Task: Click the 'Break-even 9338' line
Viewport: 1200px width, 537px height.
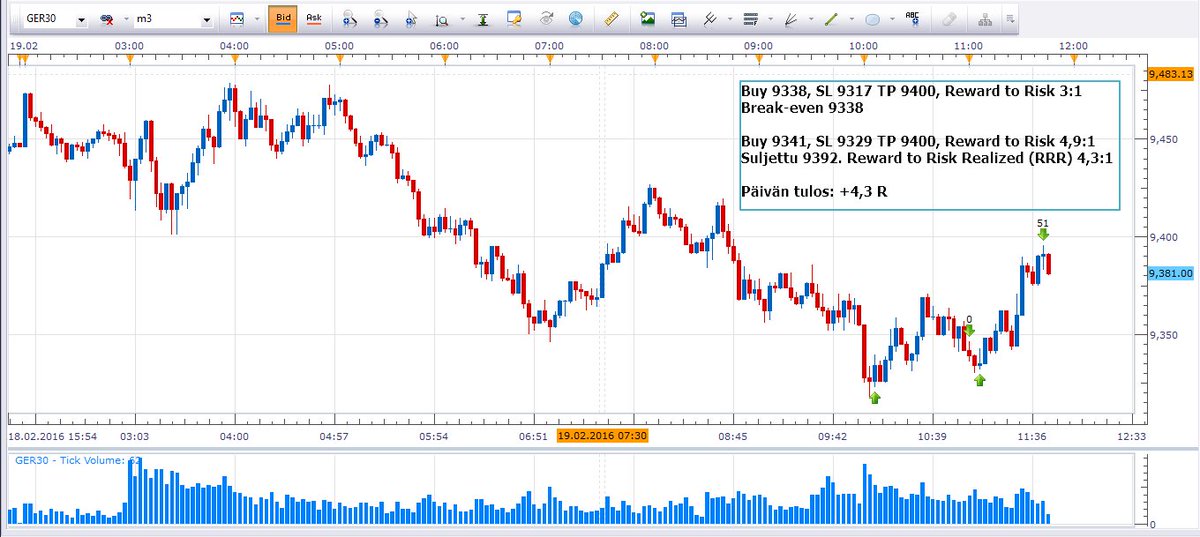Action: pyautogui.click(x=802, y=107)
